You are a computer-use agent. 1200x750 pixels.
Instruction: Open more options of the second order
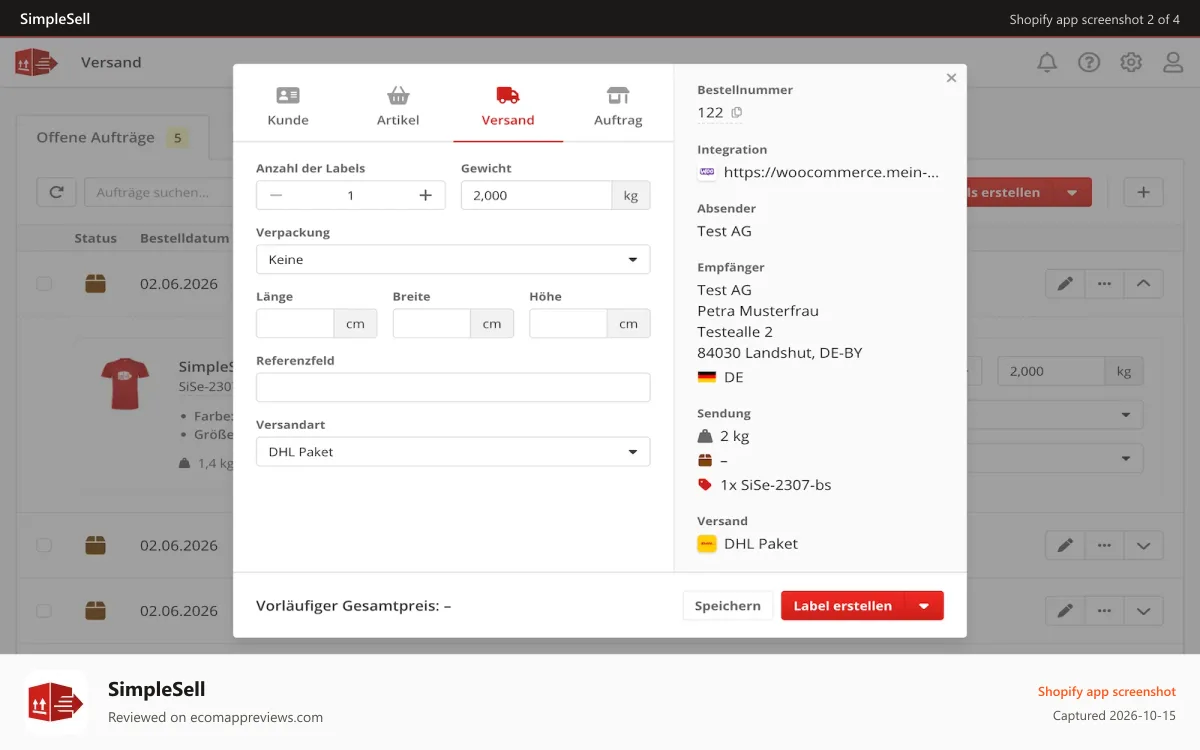click(1104, 545)
